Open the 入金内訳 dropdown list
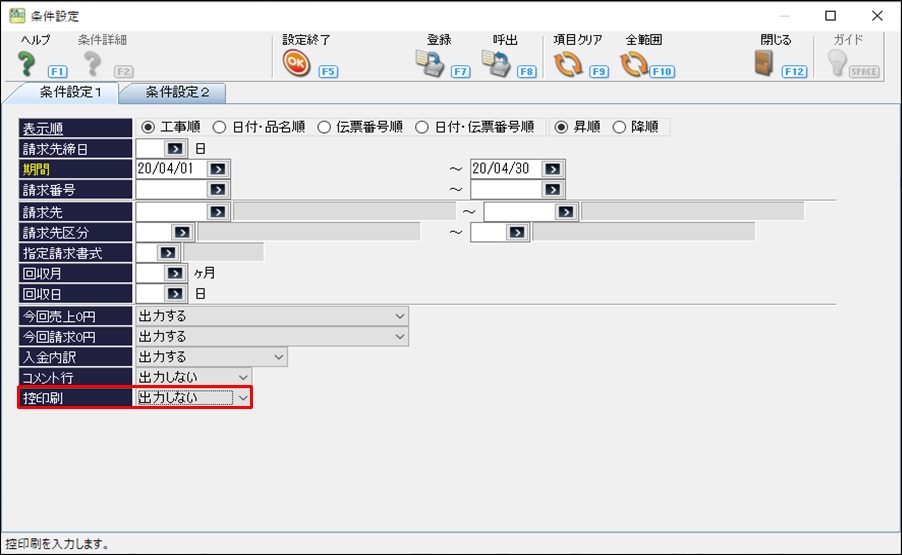 [x=278, y=356]
